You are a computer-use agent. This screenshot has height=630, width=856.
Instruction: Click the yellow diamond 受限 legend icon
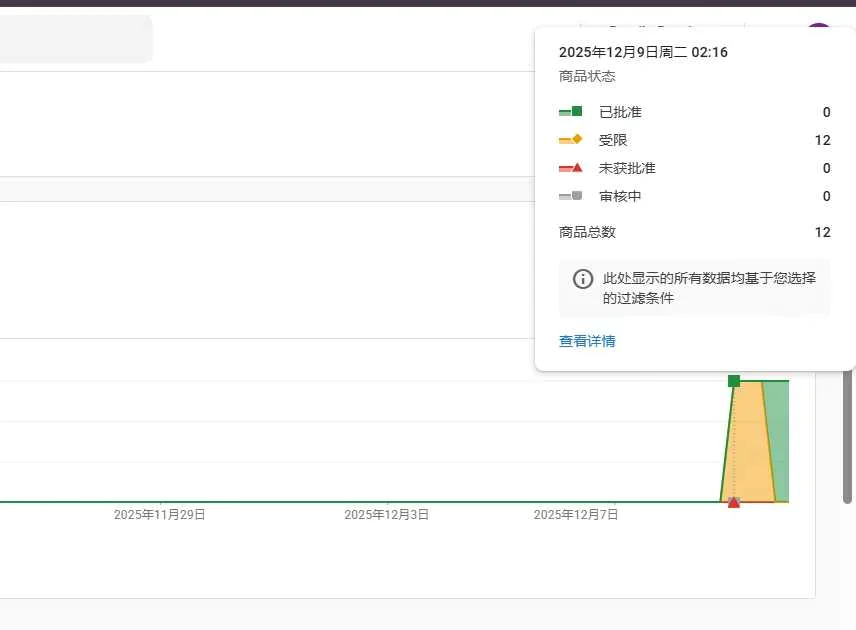(x=571, y=140)
